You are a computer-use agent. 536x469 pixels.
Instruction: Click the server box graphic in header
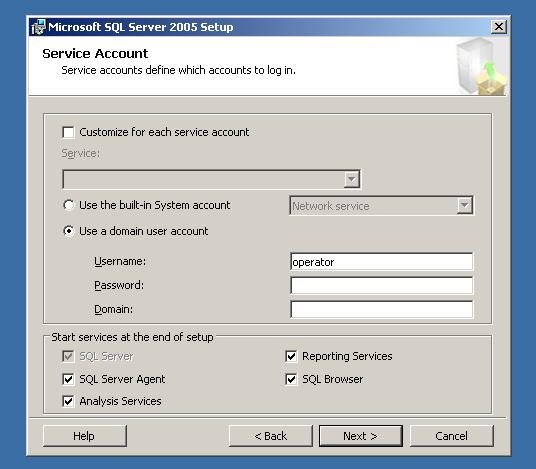[x=482, y=66]
